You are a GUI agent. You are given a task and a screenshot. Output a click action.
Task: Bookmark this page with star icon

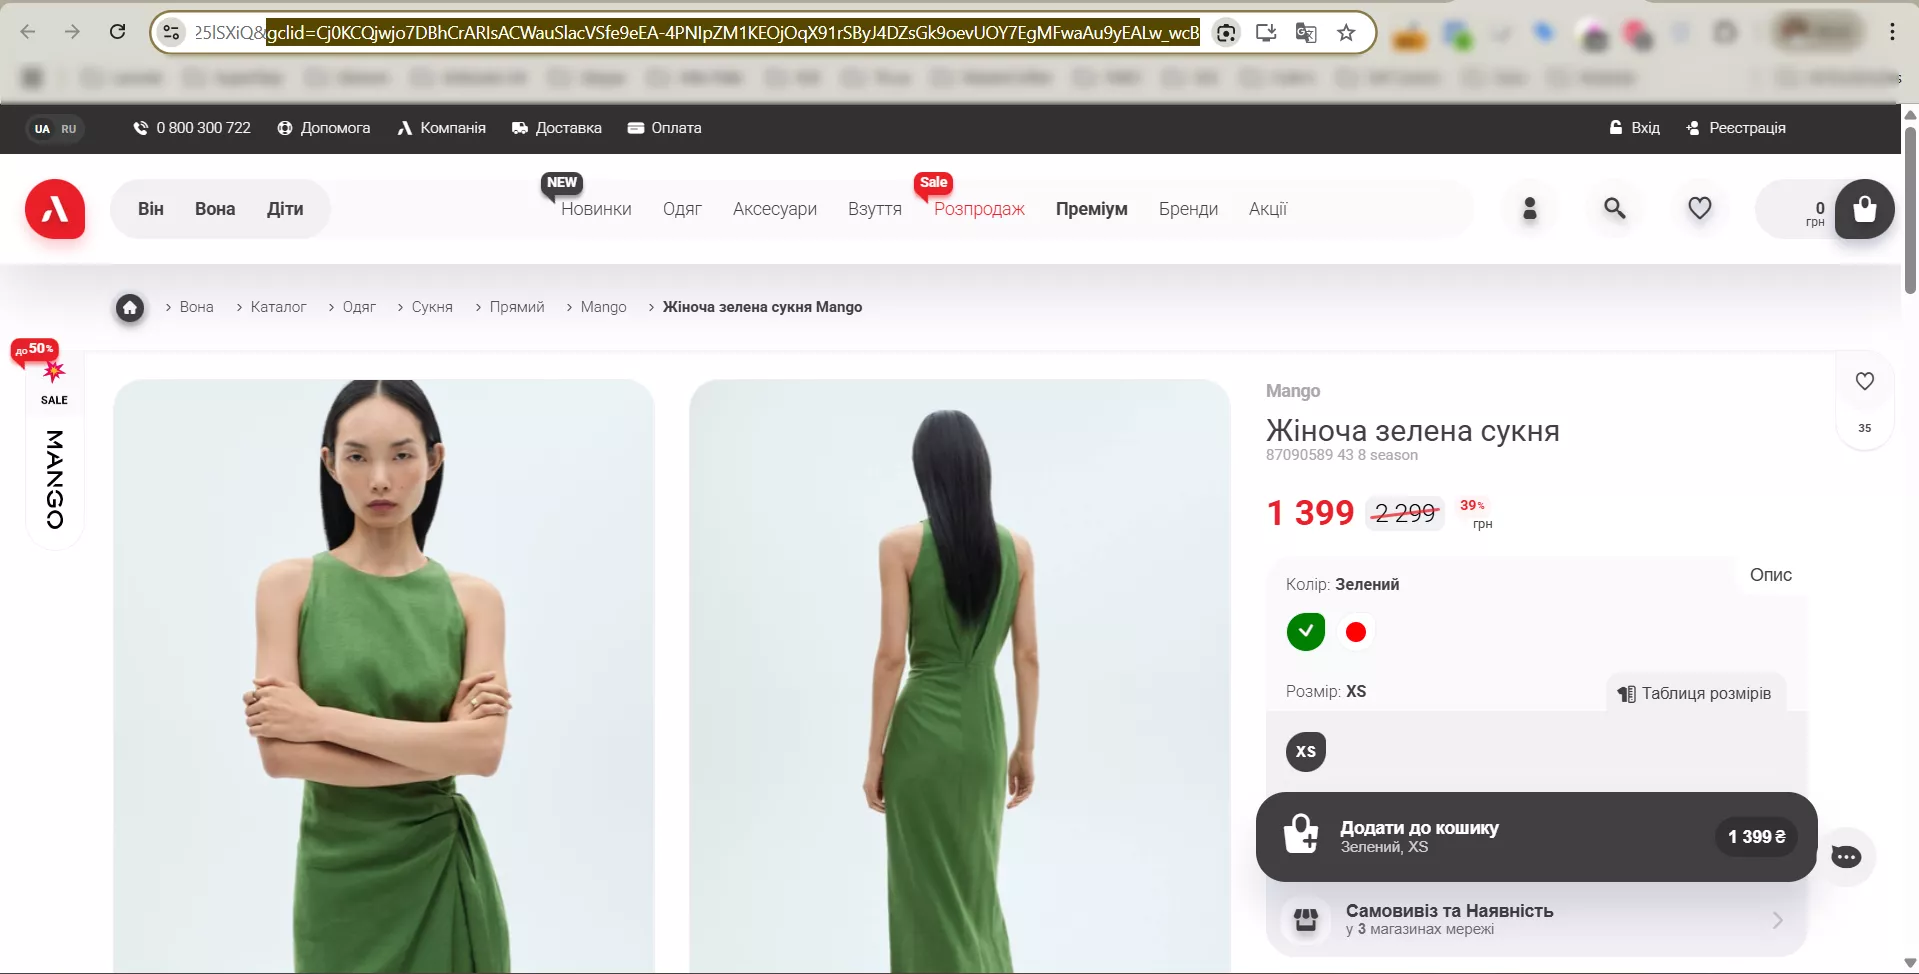tap(1346, 33)
